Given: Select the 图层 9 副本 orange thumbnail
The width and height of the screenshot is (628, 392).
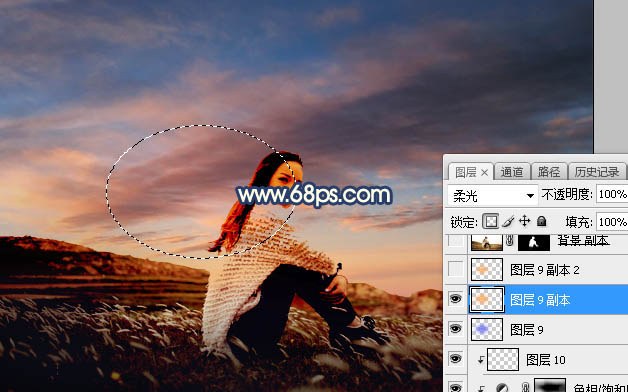Looking at the screenshot, I should coord(487,299).
